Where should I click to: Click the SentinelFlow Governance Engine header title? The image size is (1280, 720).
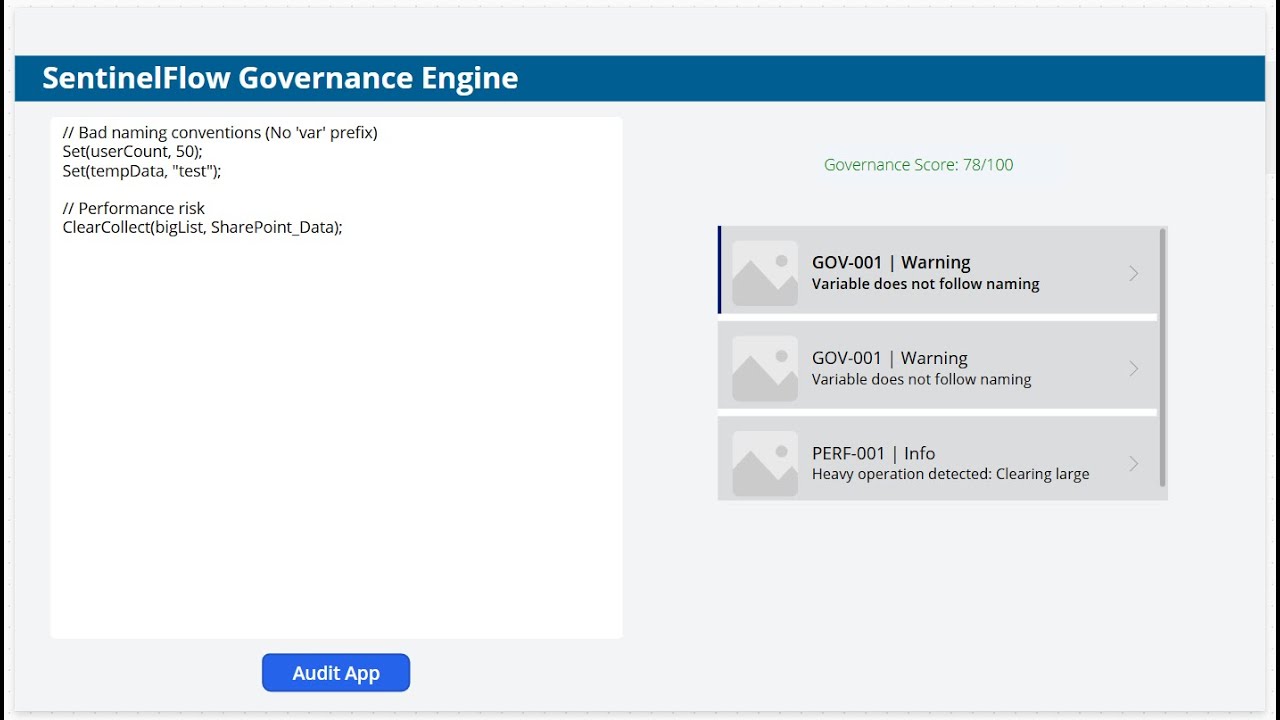click(280, 78)
